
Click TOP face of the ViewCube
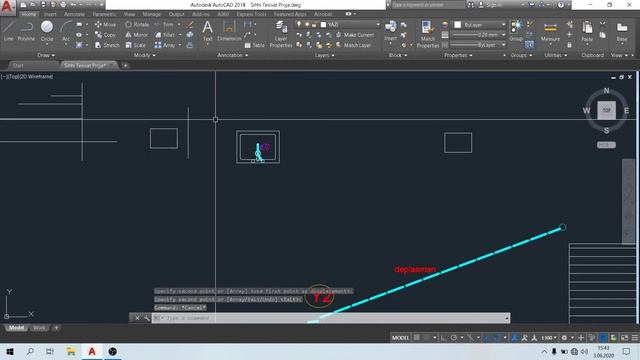click(x=607, y=110)
